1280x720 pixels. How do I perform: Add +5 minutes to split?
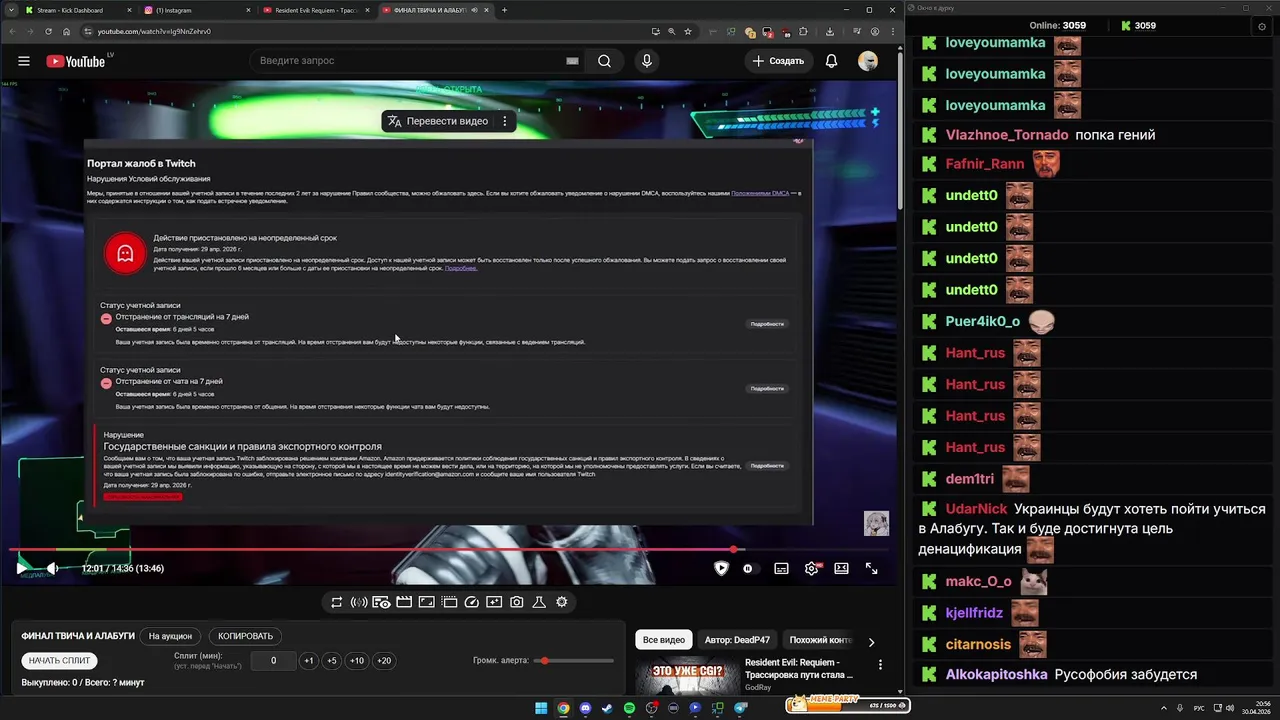tap(332, 661)
